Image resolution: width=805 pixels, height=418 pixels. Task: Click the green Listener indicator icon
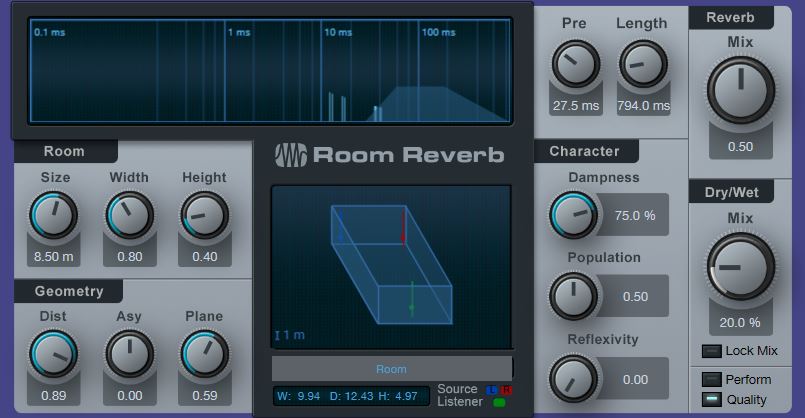click(499, 403)
